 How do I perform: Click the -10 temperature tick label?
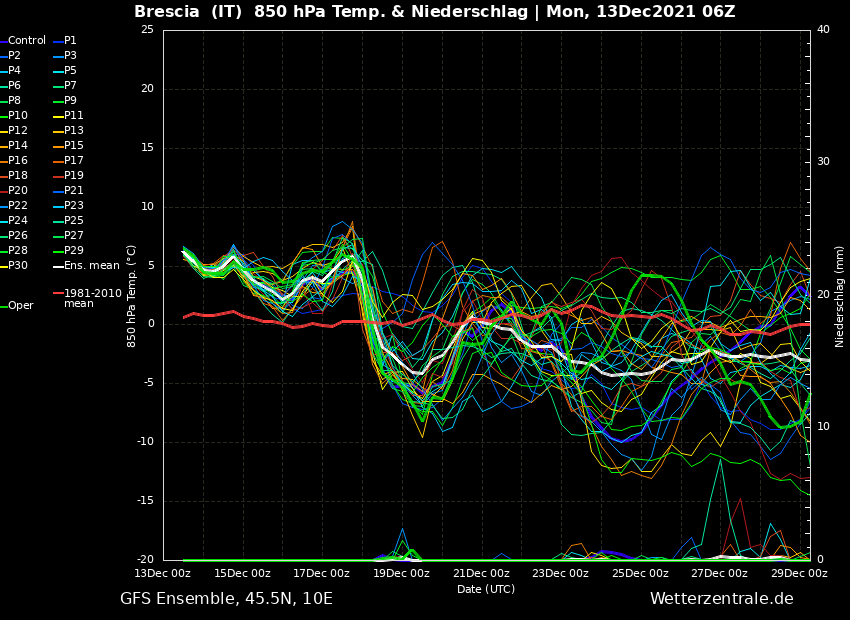coord(146,442)
